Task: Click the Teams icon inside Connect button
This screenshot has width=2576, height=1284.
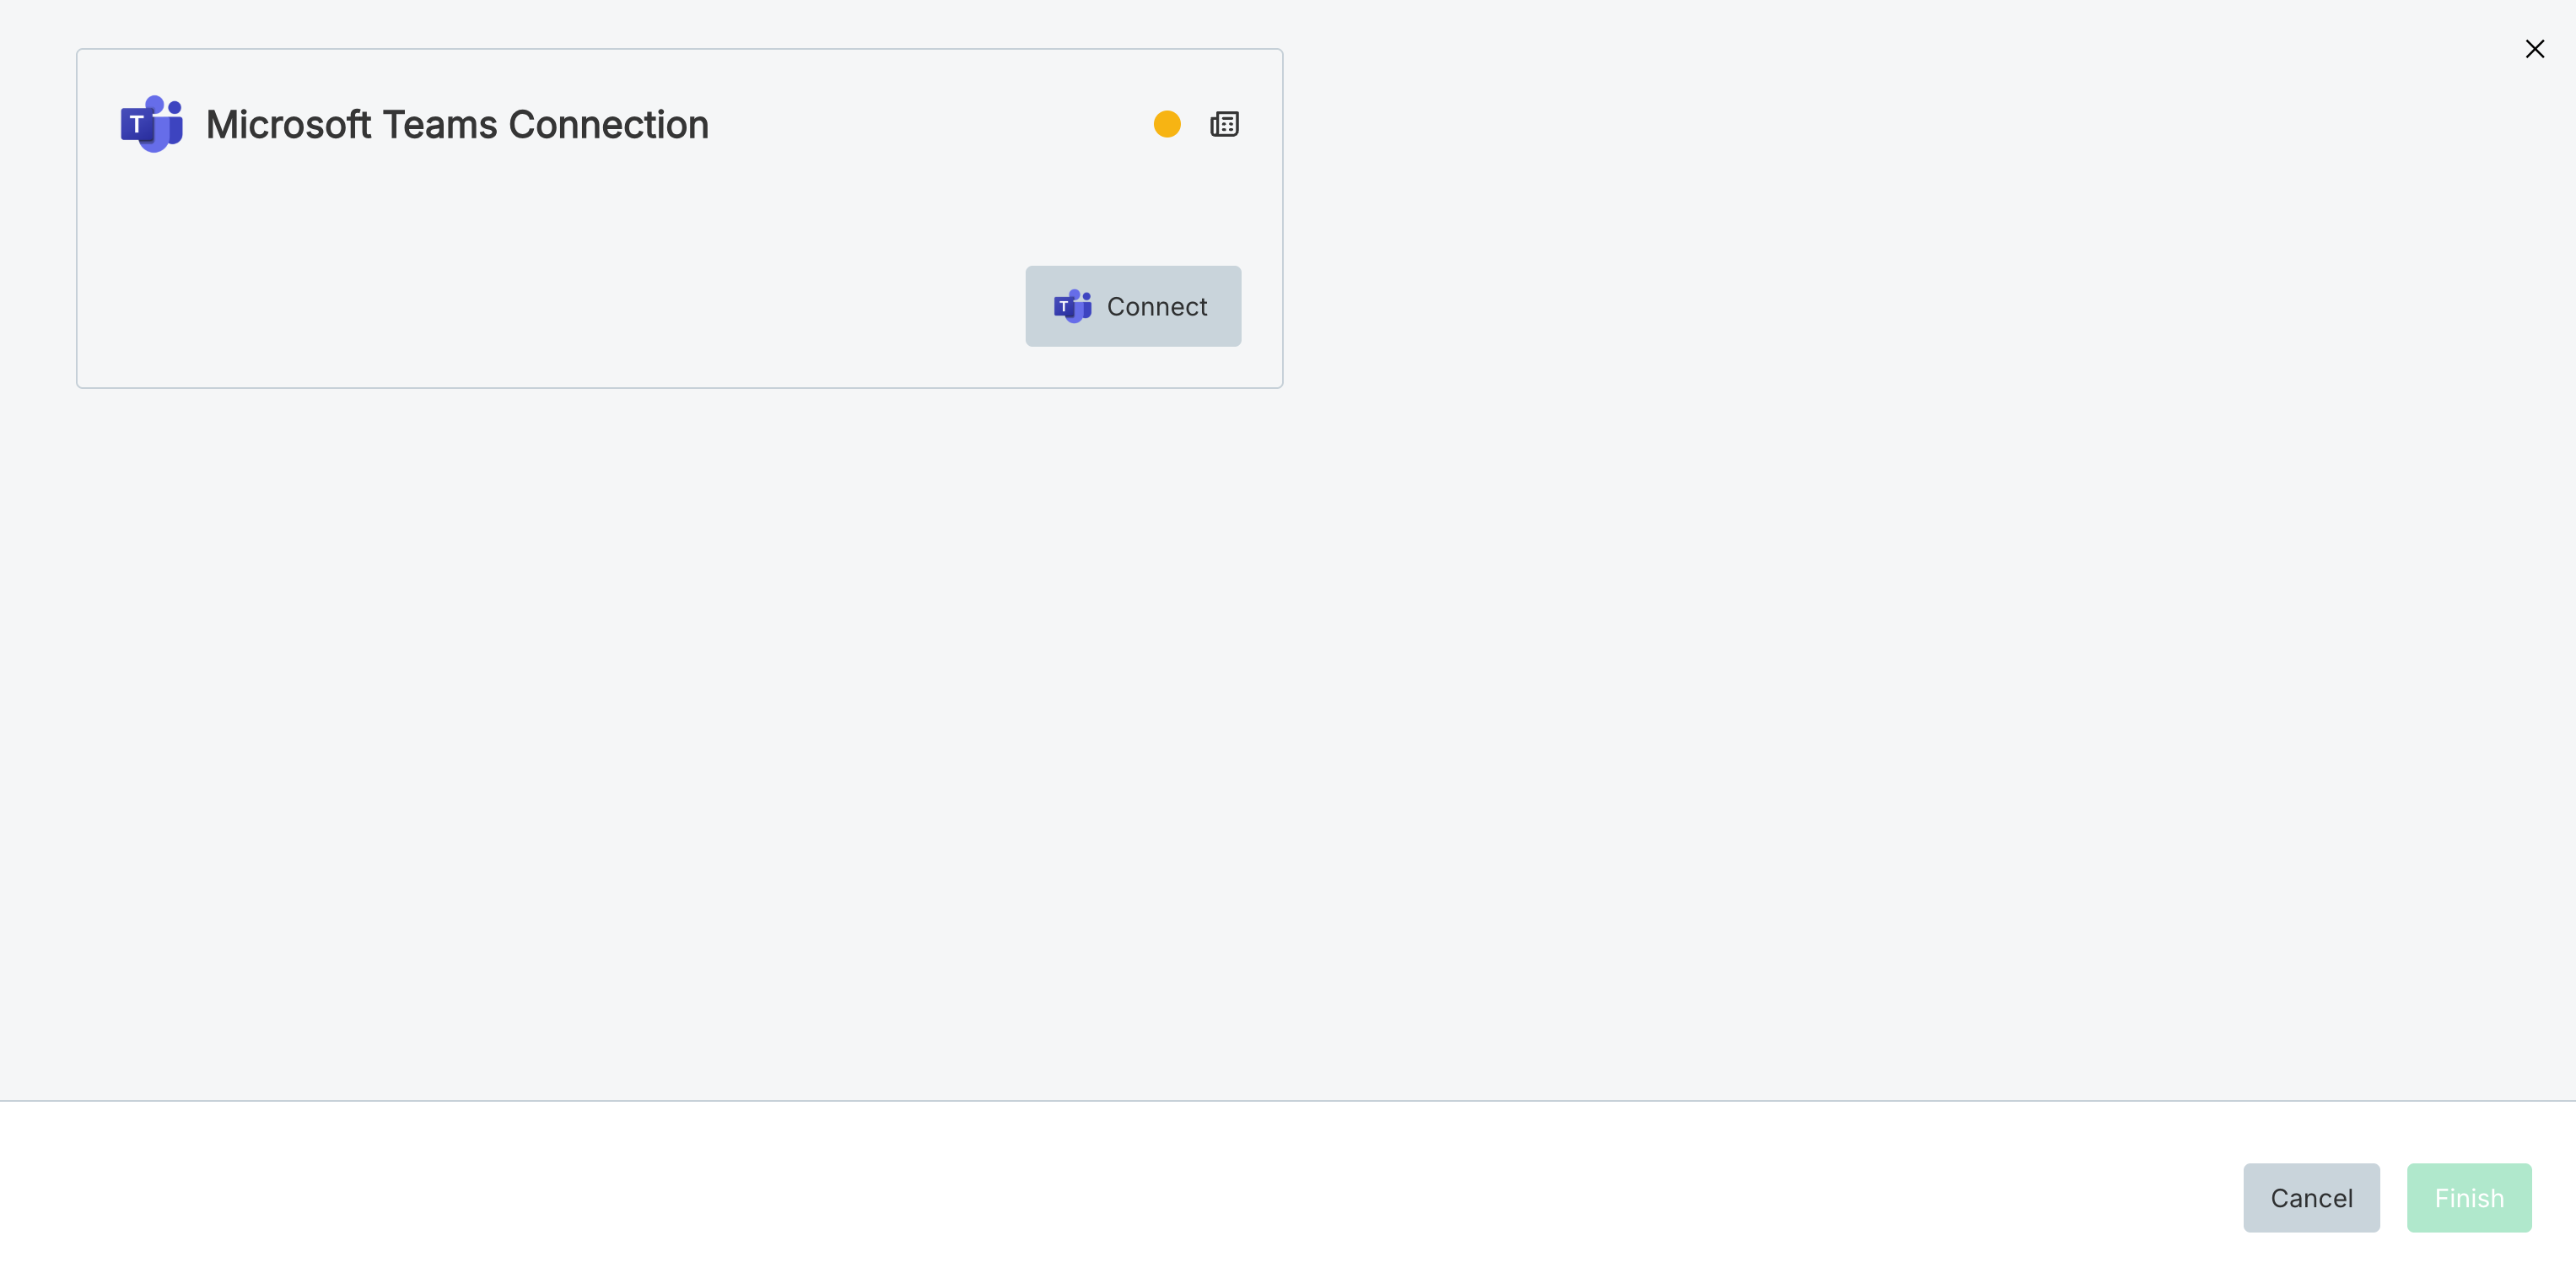Action: 1072,306
